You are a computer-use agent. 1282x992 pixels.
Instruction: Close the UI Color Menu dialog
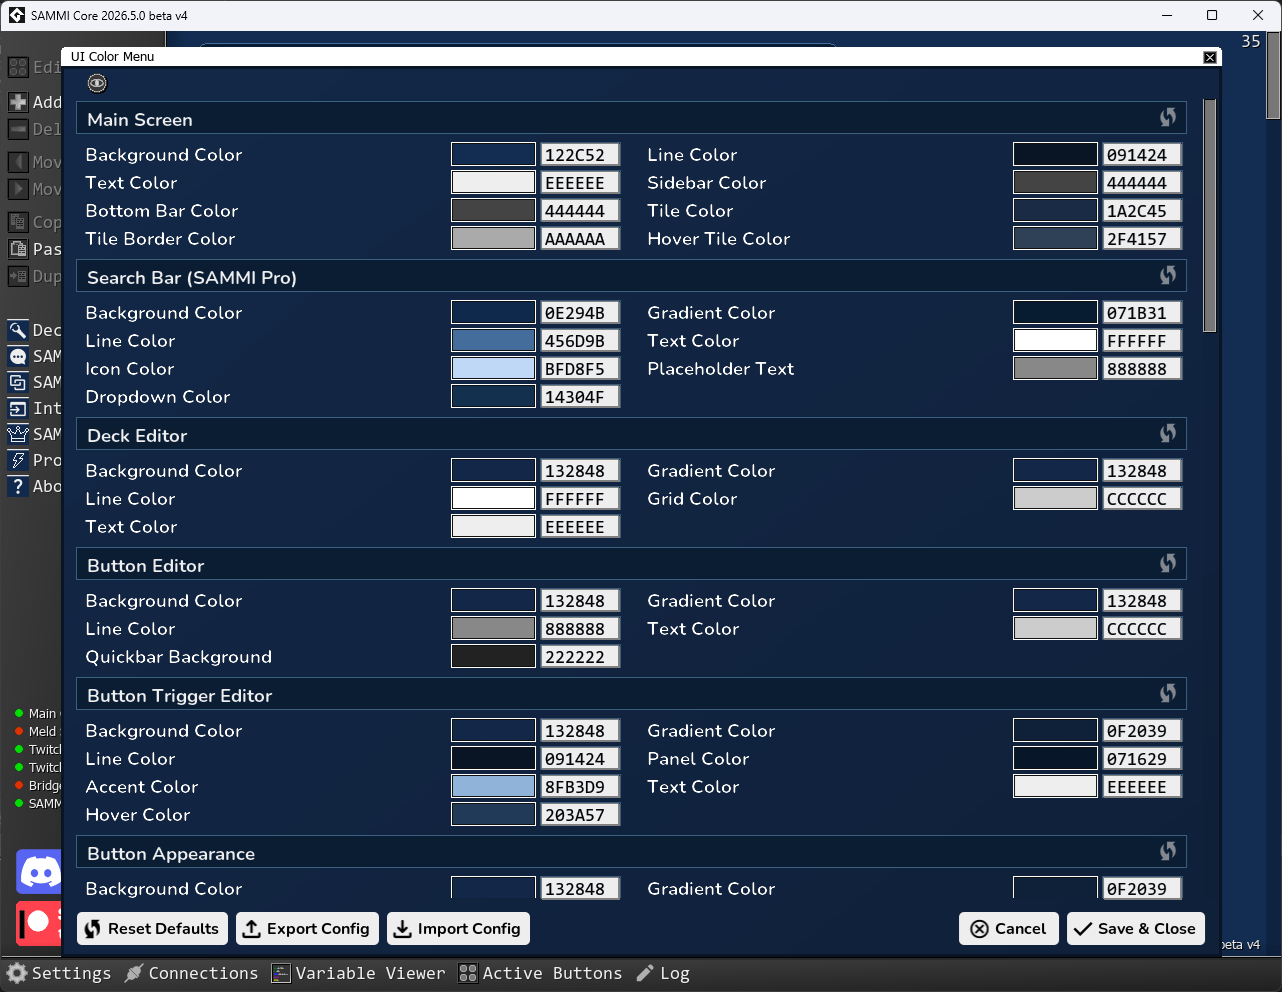(x=1210, y=57)
